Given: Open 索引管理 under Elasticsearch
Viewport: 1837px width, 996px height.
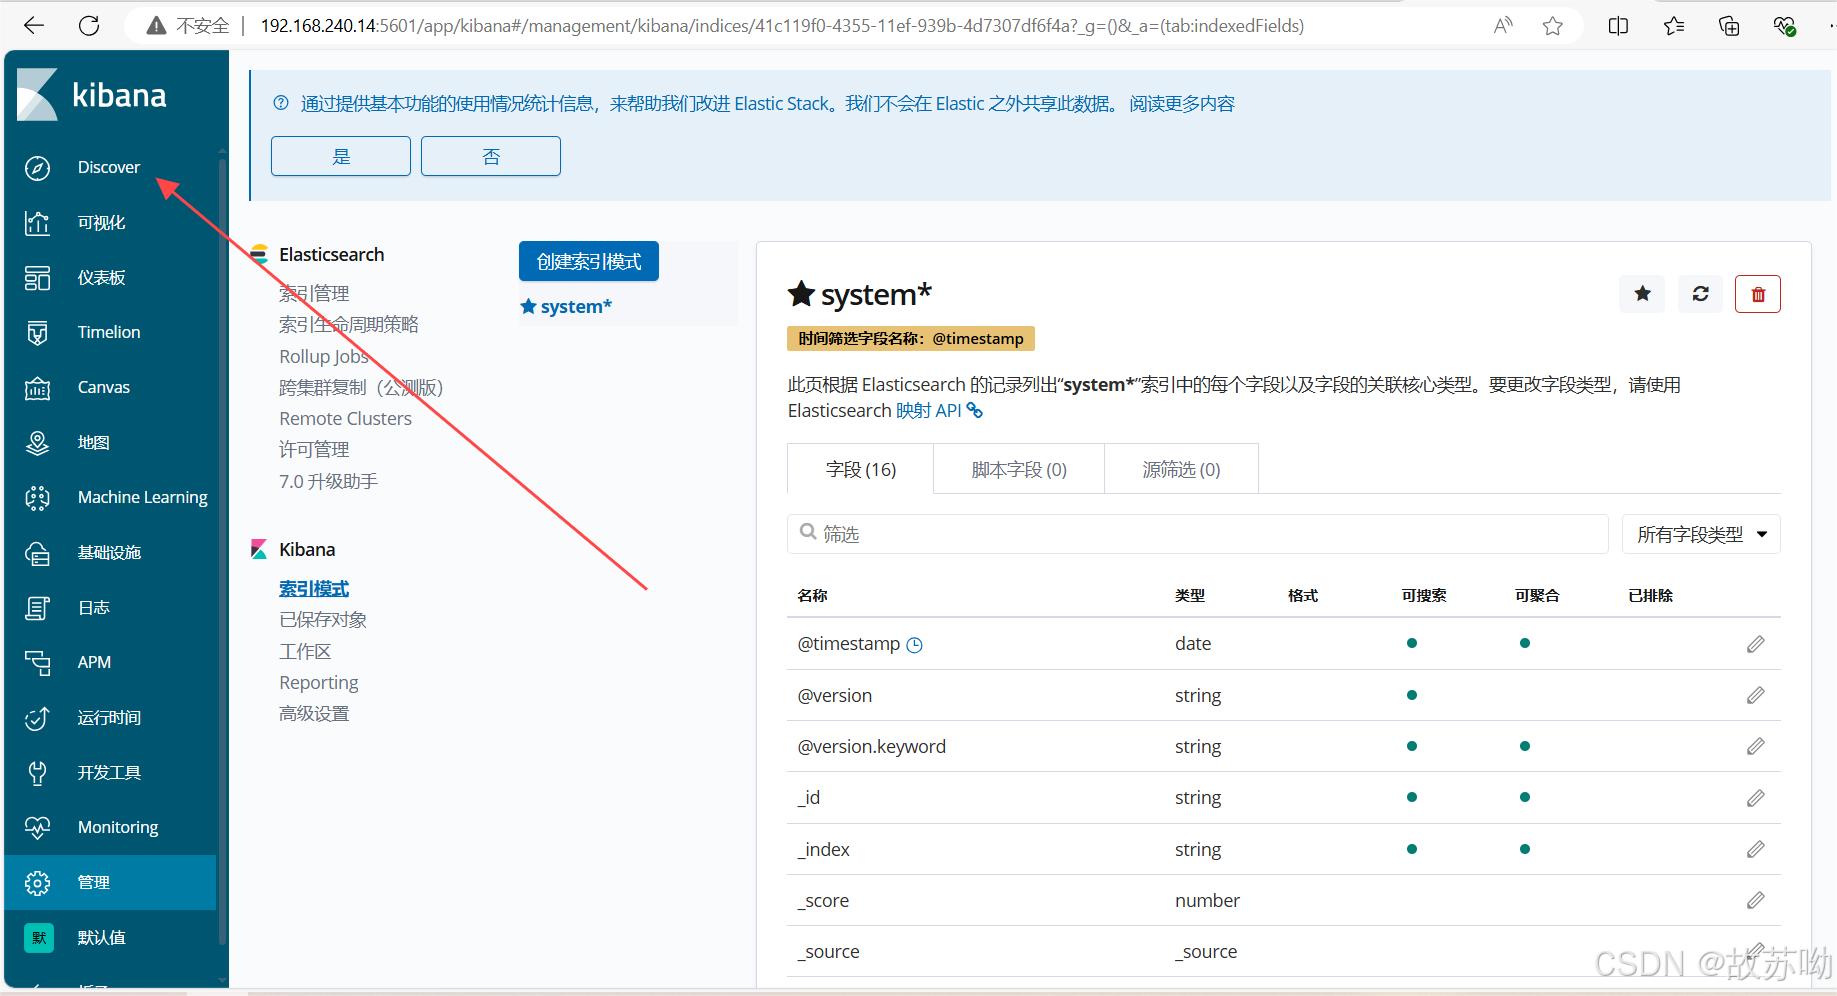Looking at the screenshot, I should click(x=314, y=293).
